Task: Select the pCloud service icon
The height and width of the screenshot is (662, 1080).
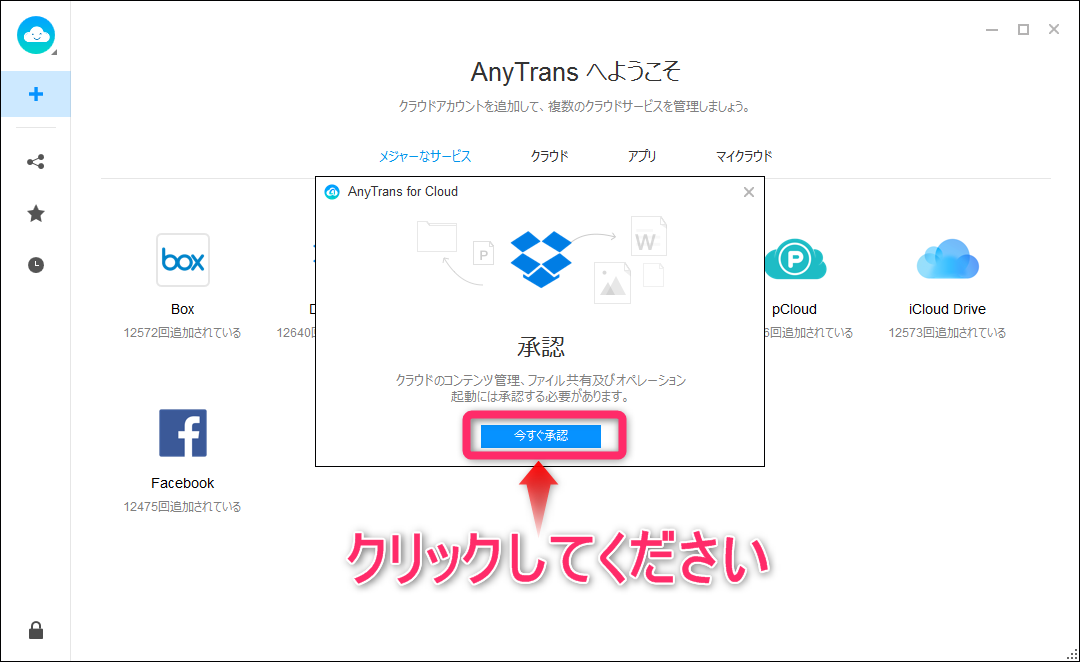Action: tap(795, 259)
